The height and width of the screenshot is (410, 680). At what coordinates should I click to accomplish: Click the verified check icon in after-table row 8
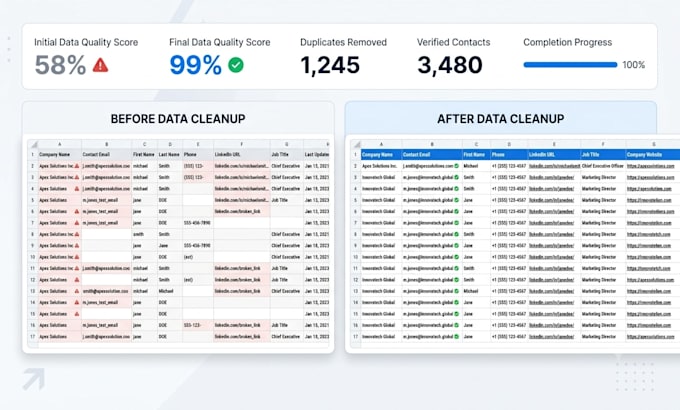pos(457,234)
